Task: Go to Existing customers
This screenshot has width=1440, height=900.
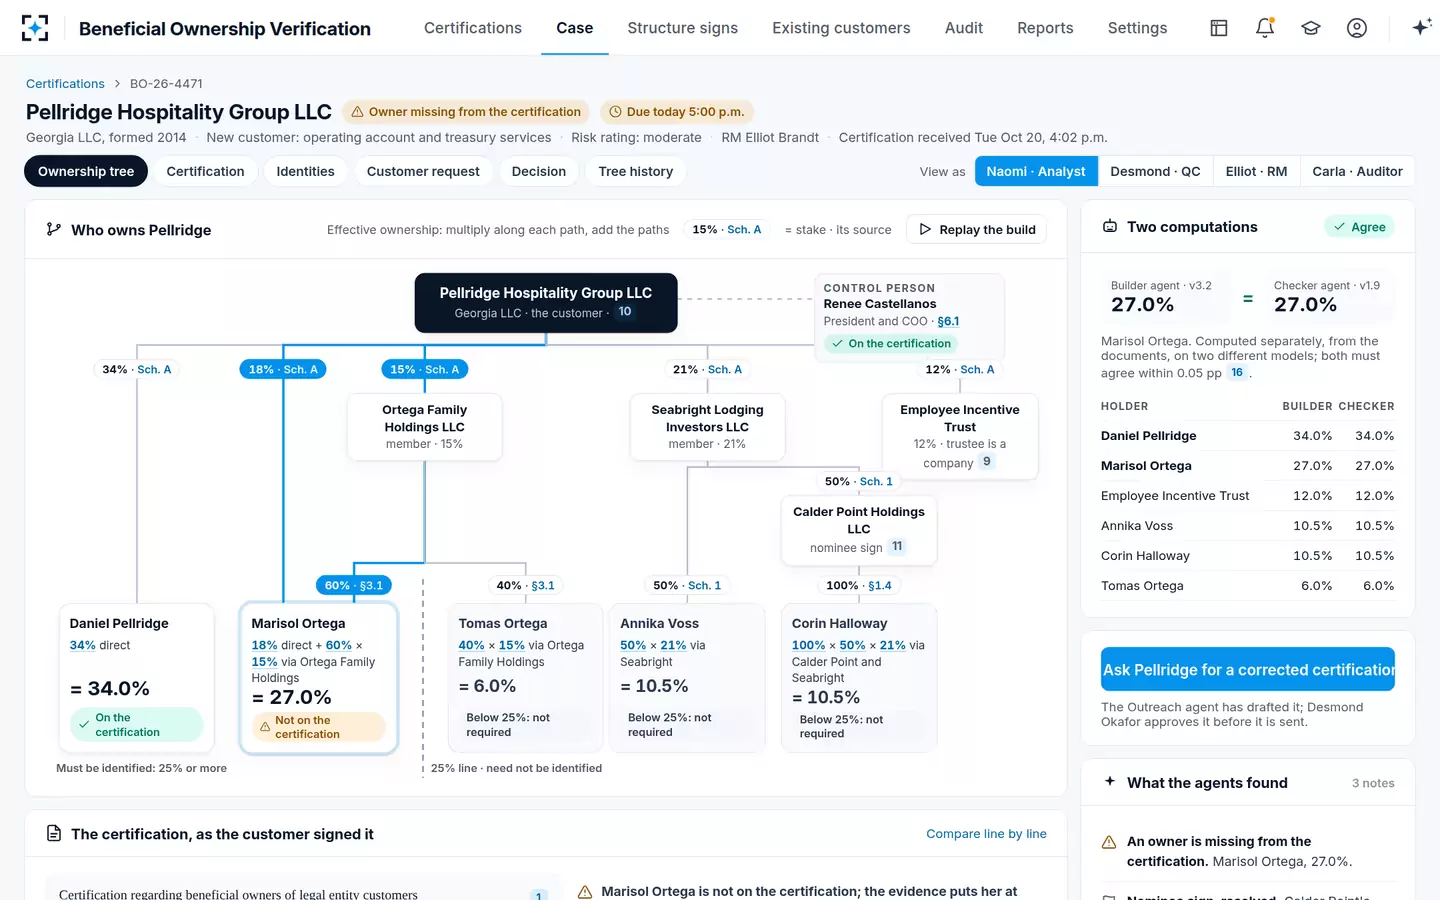Action: click(841, 28)
